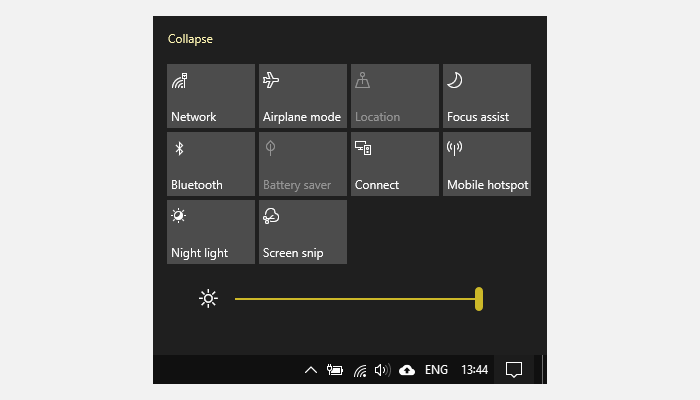The height and width of the screenshot is (400, 700).
Task: Switch the ENG input language
Action: (436, 370)
